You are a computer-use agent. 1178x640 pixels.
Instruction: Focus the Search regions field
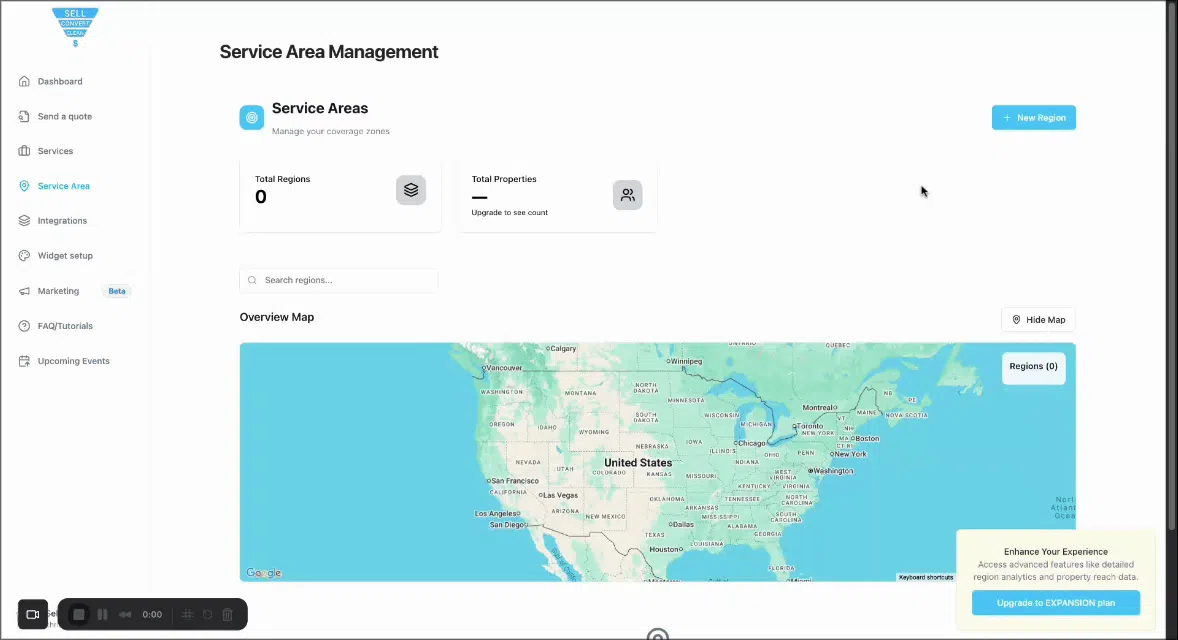(339, 280)
